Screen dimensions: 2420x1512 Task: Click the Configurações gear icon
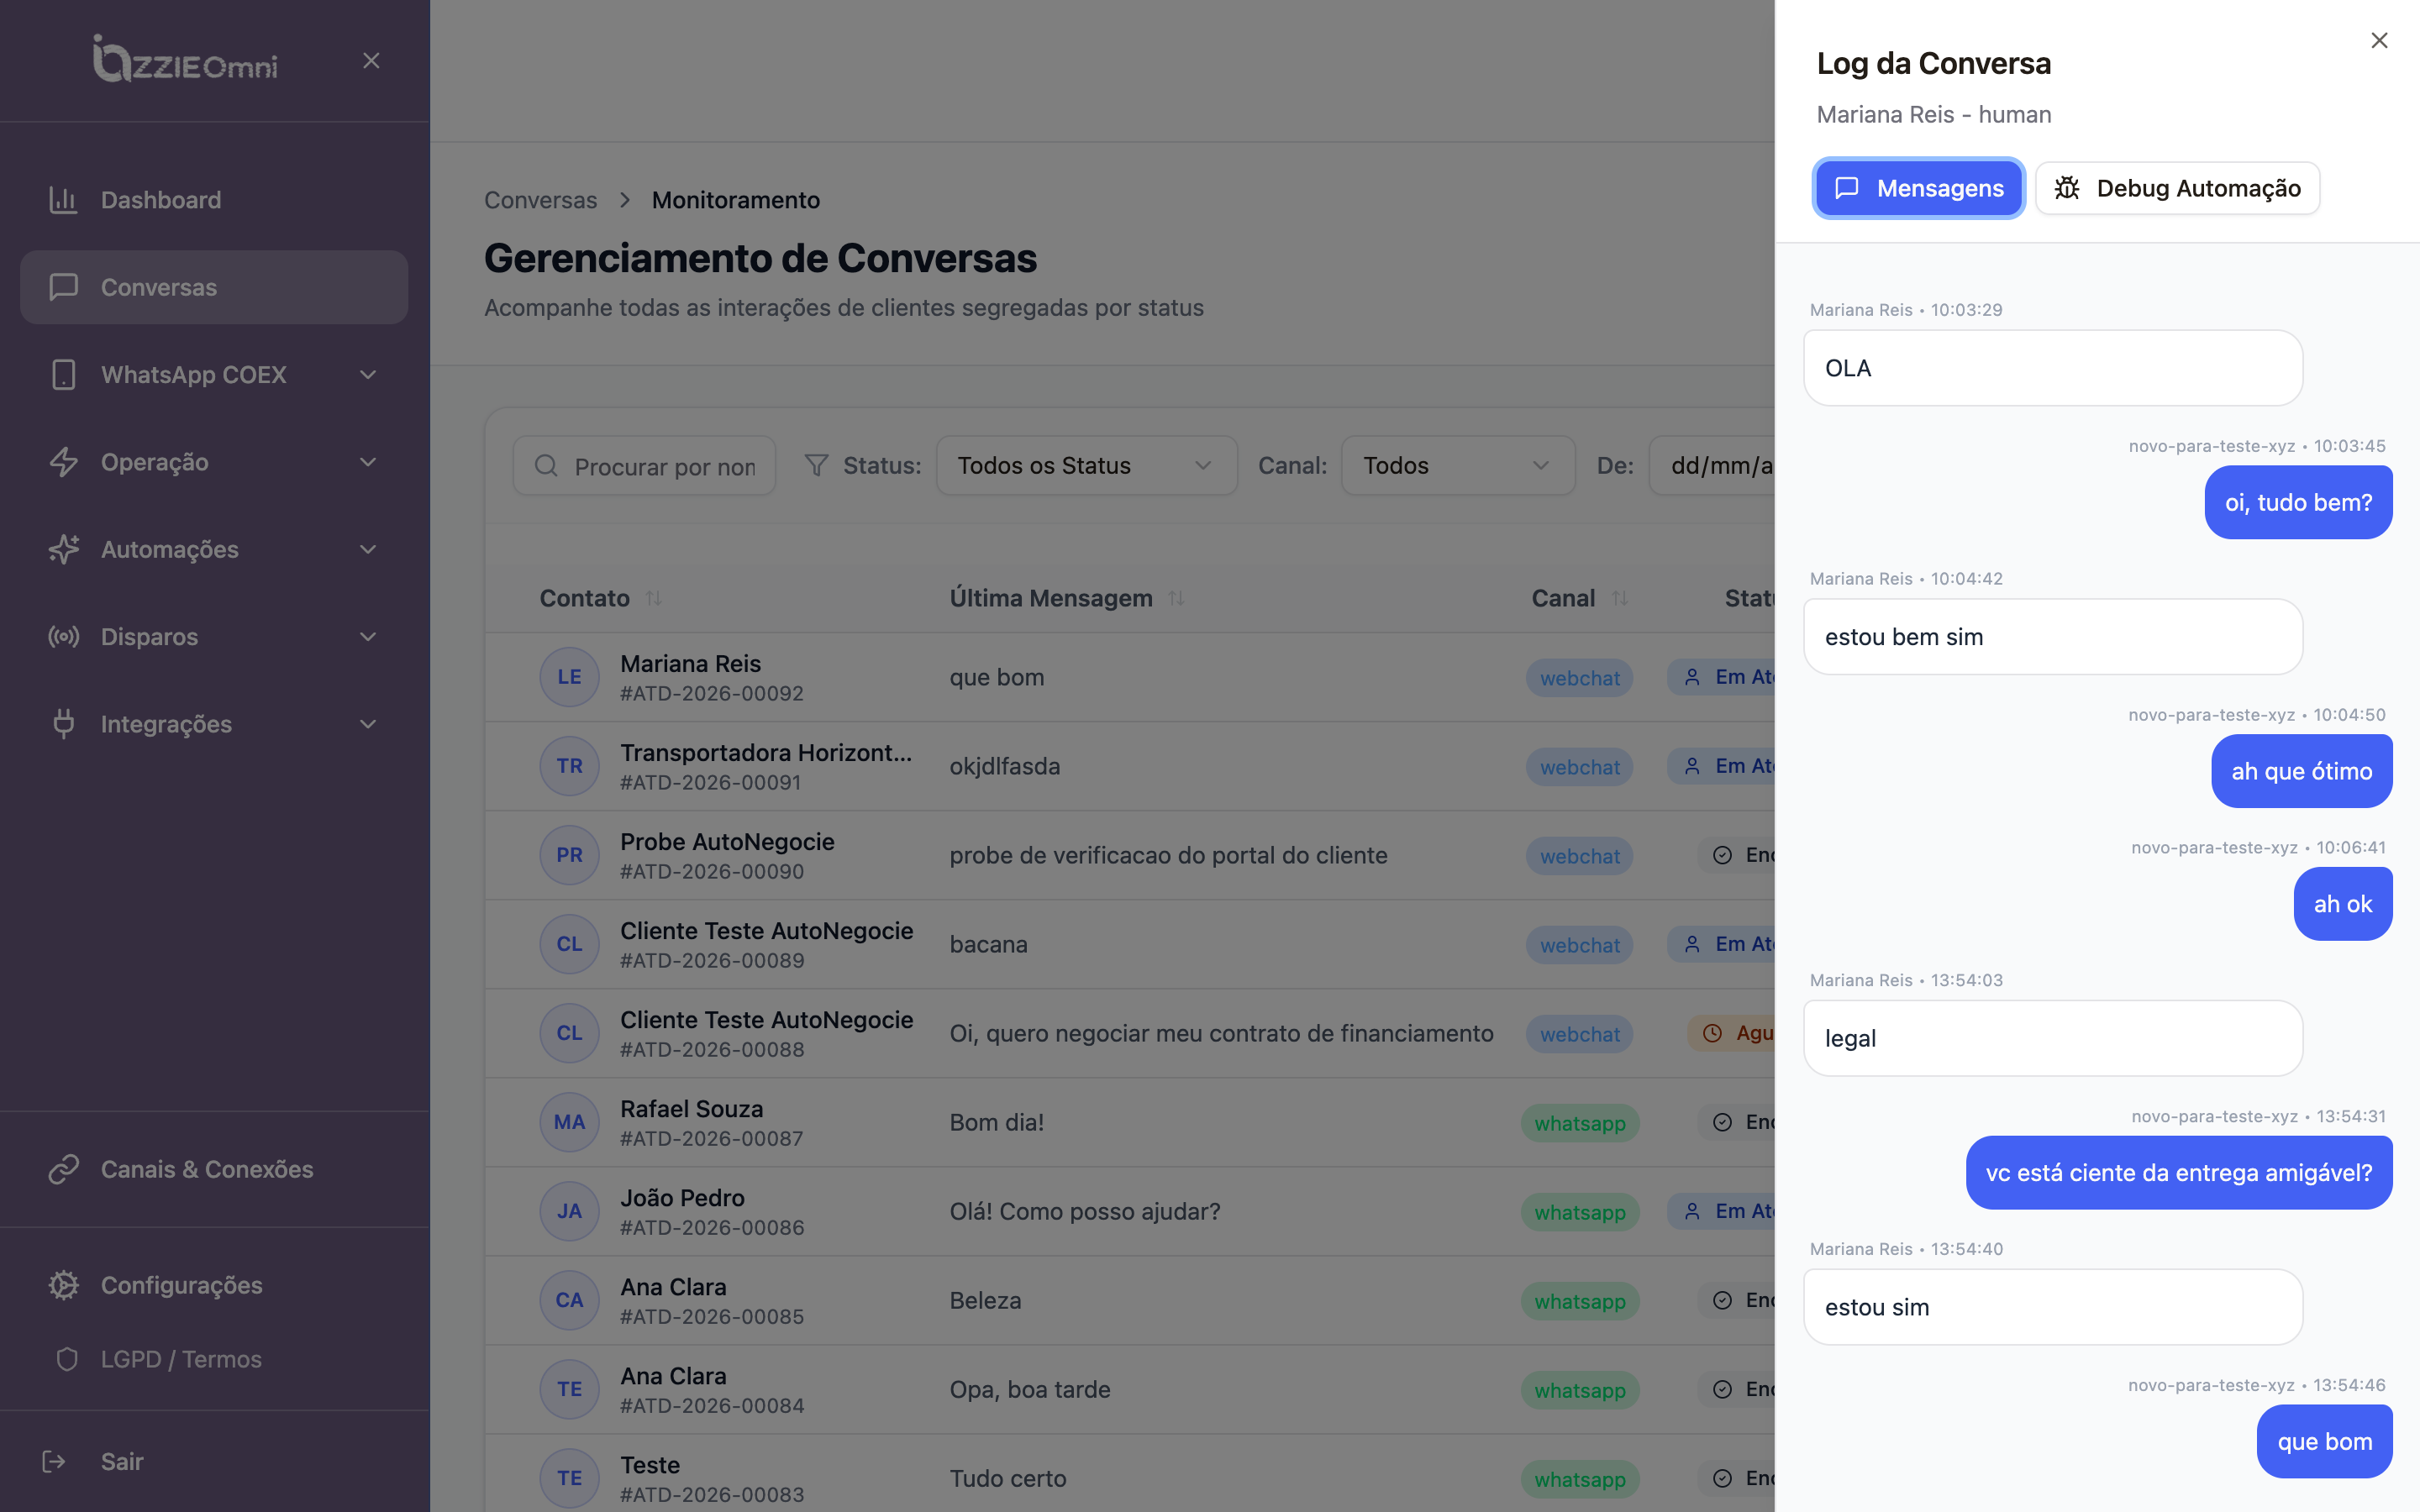click(x=63, y=1285)
